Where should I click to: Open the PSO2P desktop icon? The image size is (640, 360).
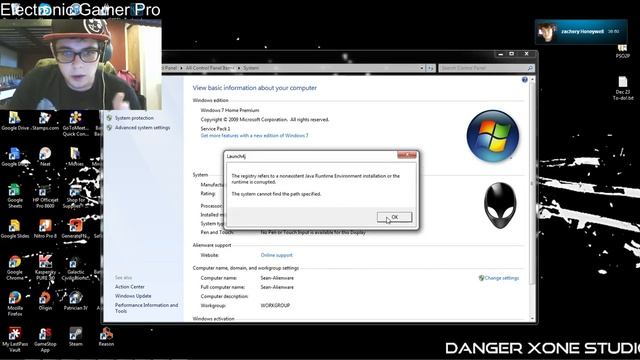point(622,51)
